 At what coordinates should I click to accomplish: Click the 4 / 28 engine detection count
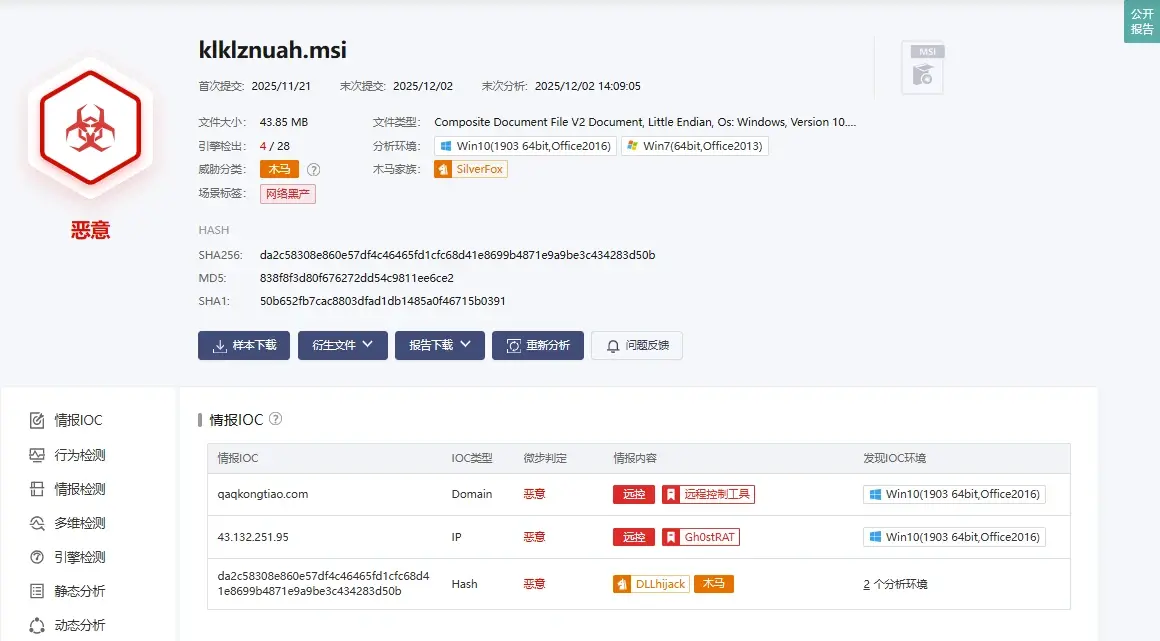tap(274, 146)
